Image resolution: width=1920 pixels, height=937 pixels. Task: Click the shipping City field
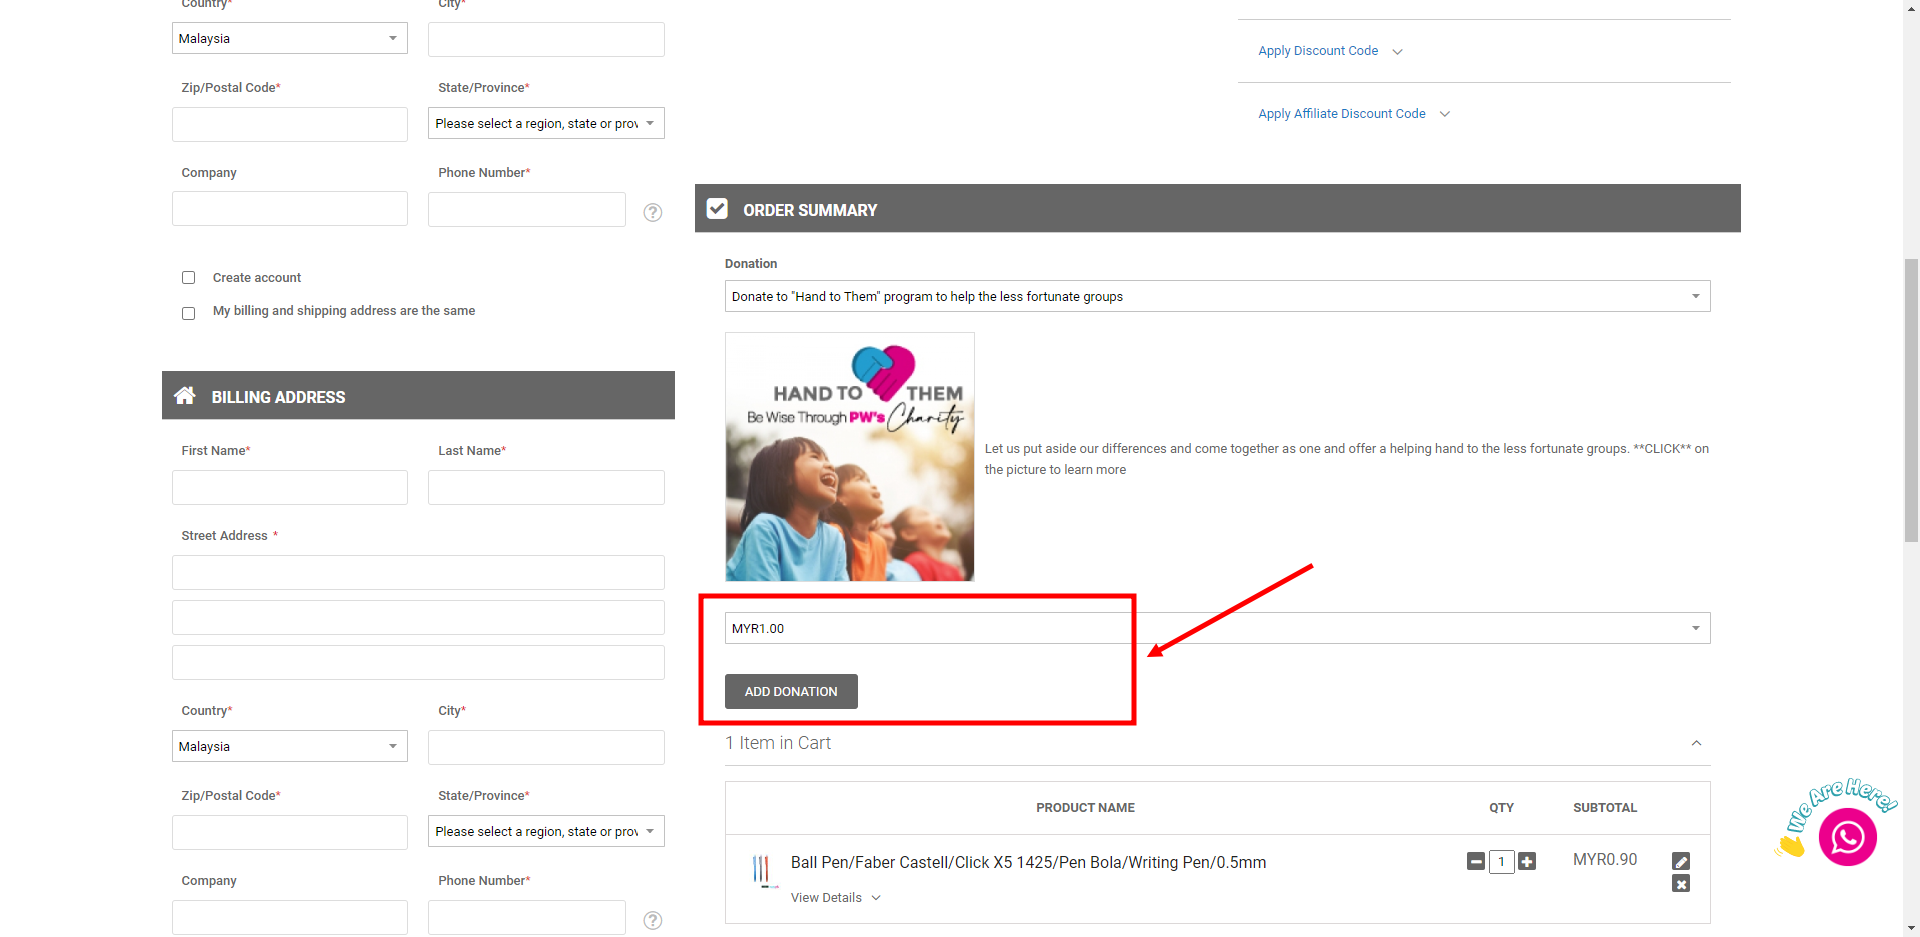click(546, 39)
